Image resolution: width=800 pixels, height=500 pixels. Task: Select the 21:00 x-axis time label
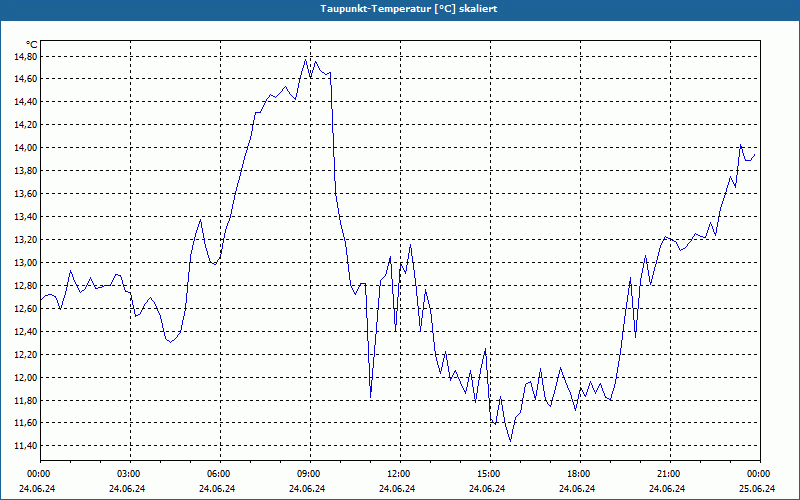[668, 474]
